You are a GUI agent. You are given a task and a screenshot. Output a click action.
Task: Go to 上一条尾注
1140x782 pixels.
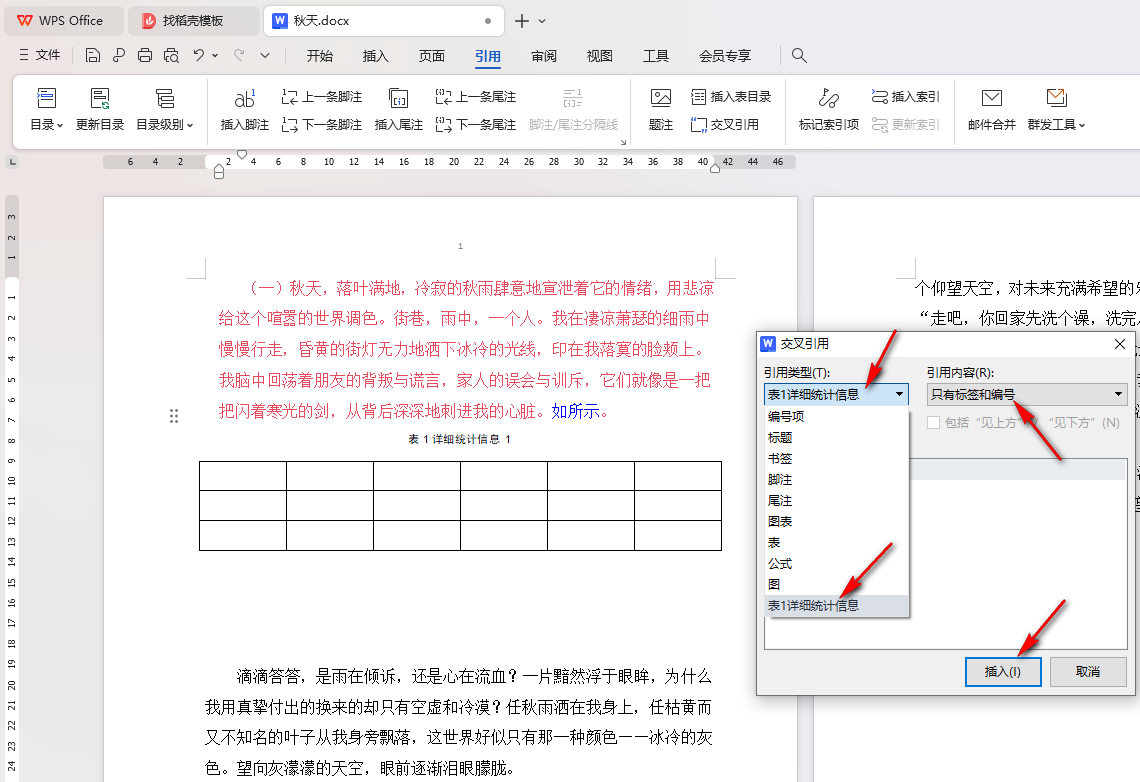click(x=475, y=97)
